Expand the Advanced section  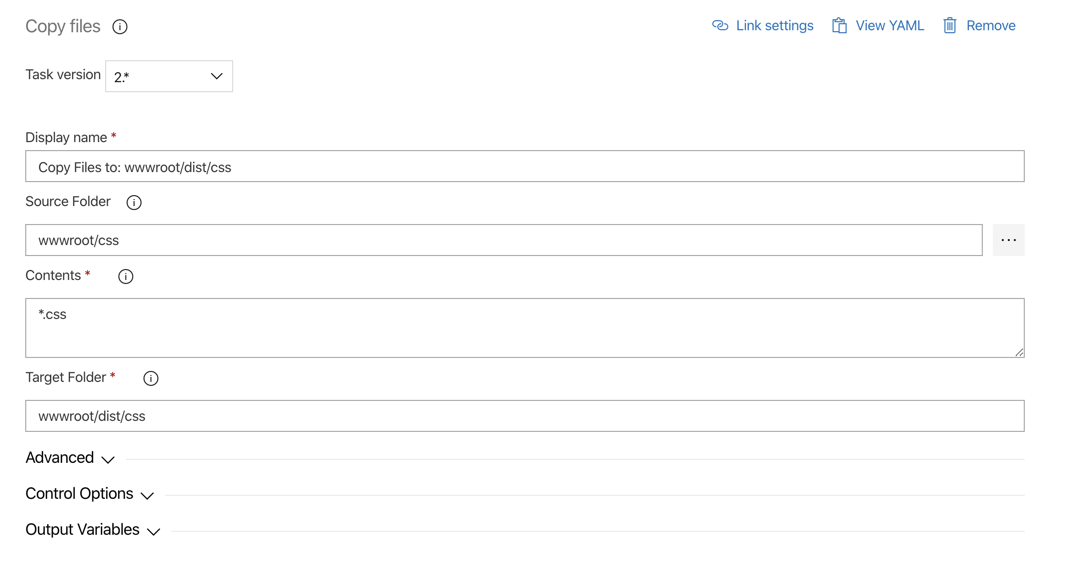(x=70, y=458)
